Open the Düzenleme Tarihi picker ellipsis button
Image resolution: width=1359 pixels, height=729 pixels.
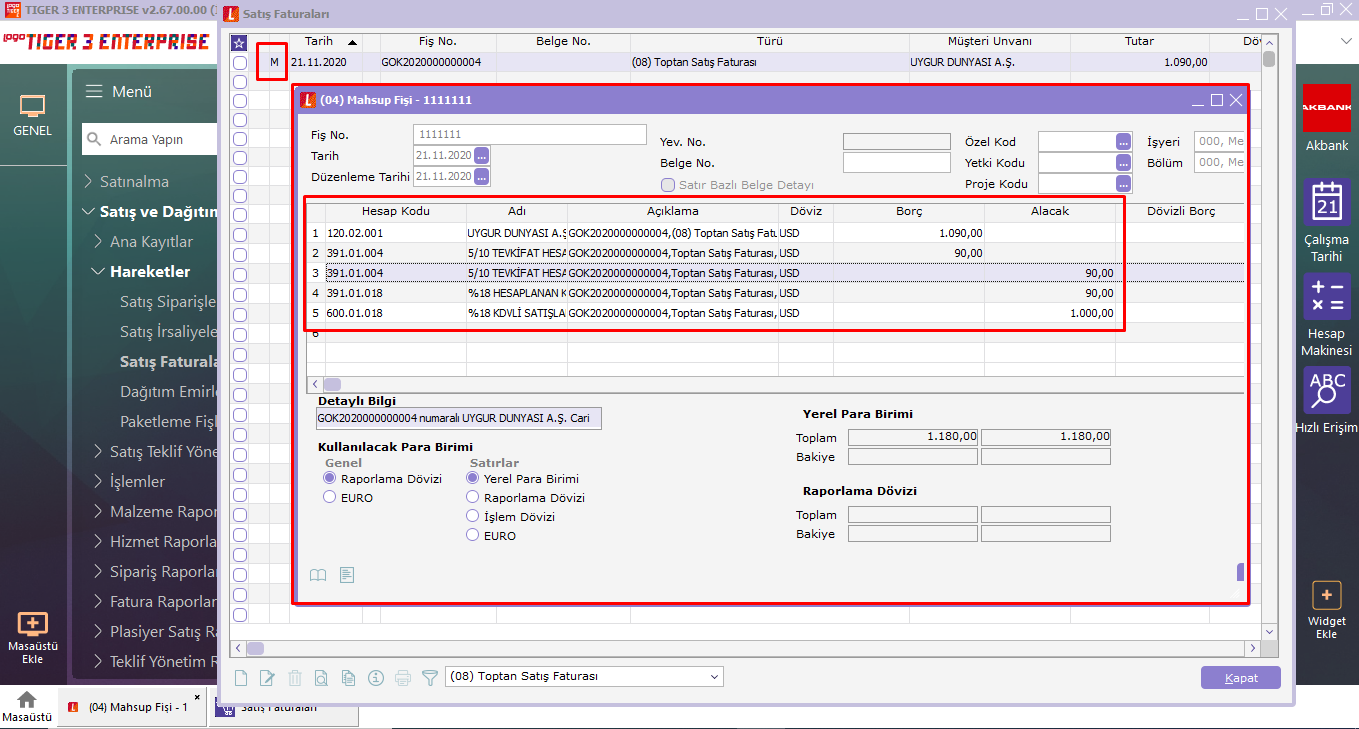tap(482, 176)
